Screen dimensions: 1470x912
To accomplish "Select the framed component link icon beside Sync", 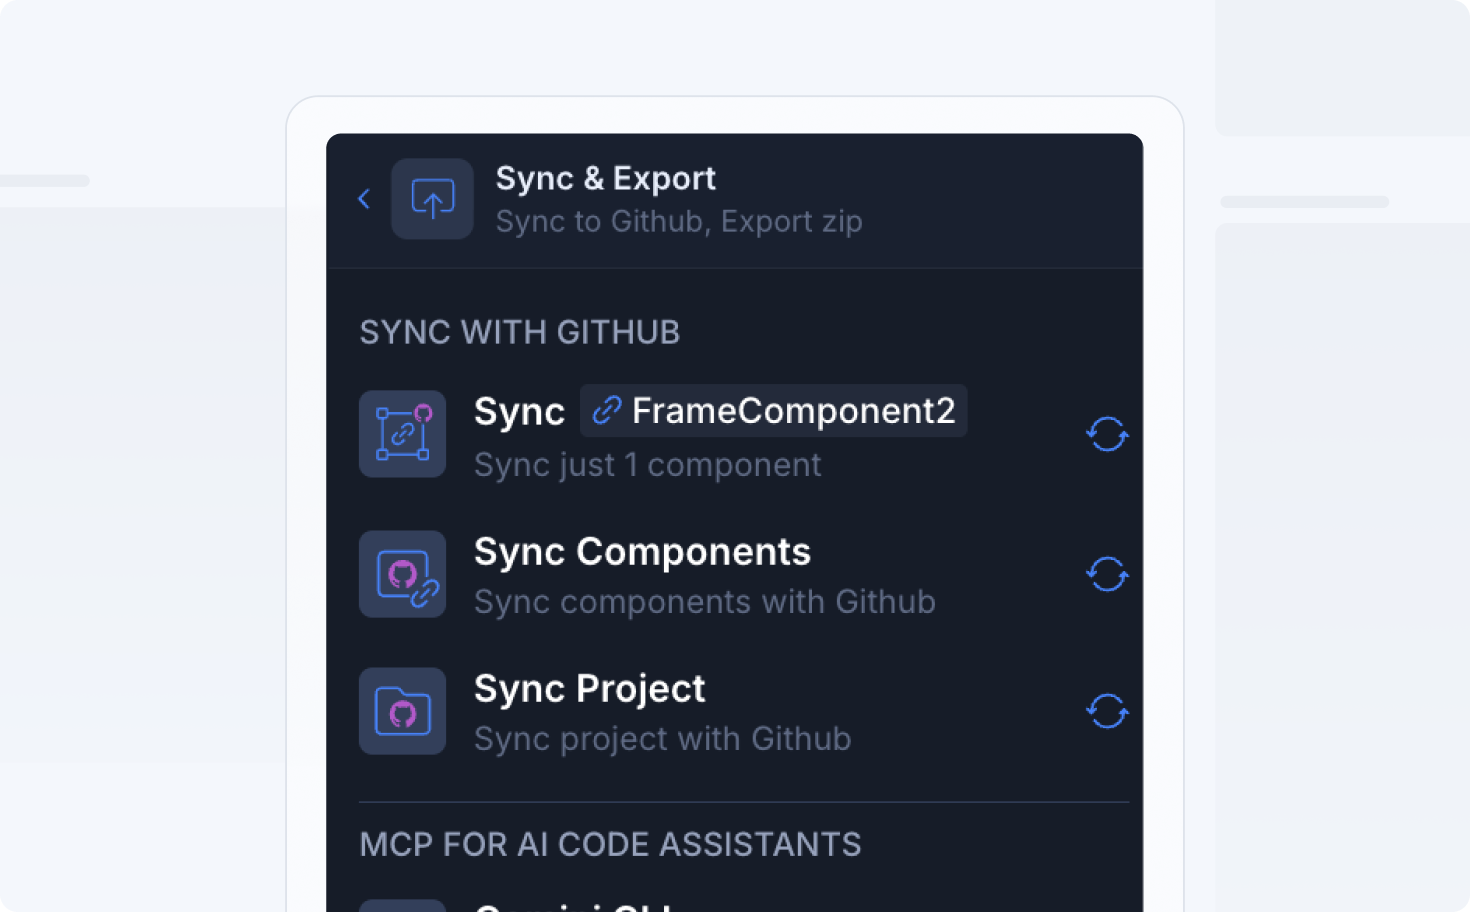I will [x=402, y=434].
